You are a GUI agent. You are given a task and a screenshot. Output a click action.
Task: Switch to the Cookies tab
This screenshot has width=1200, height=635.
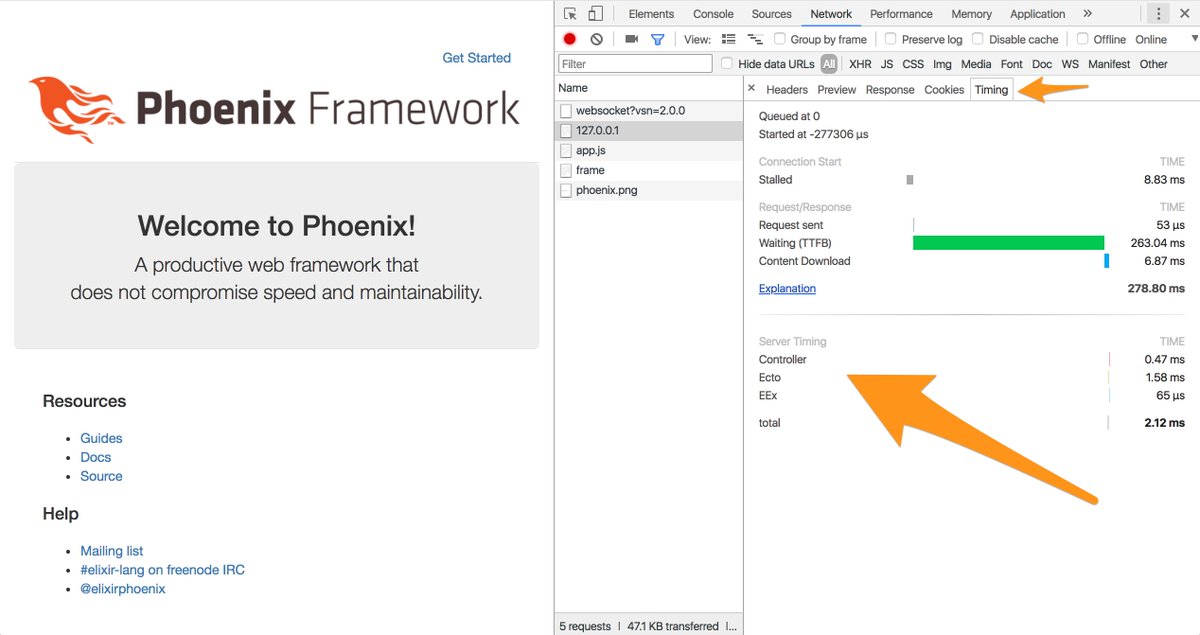[944, 90]
